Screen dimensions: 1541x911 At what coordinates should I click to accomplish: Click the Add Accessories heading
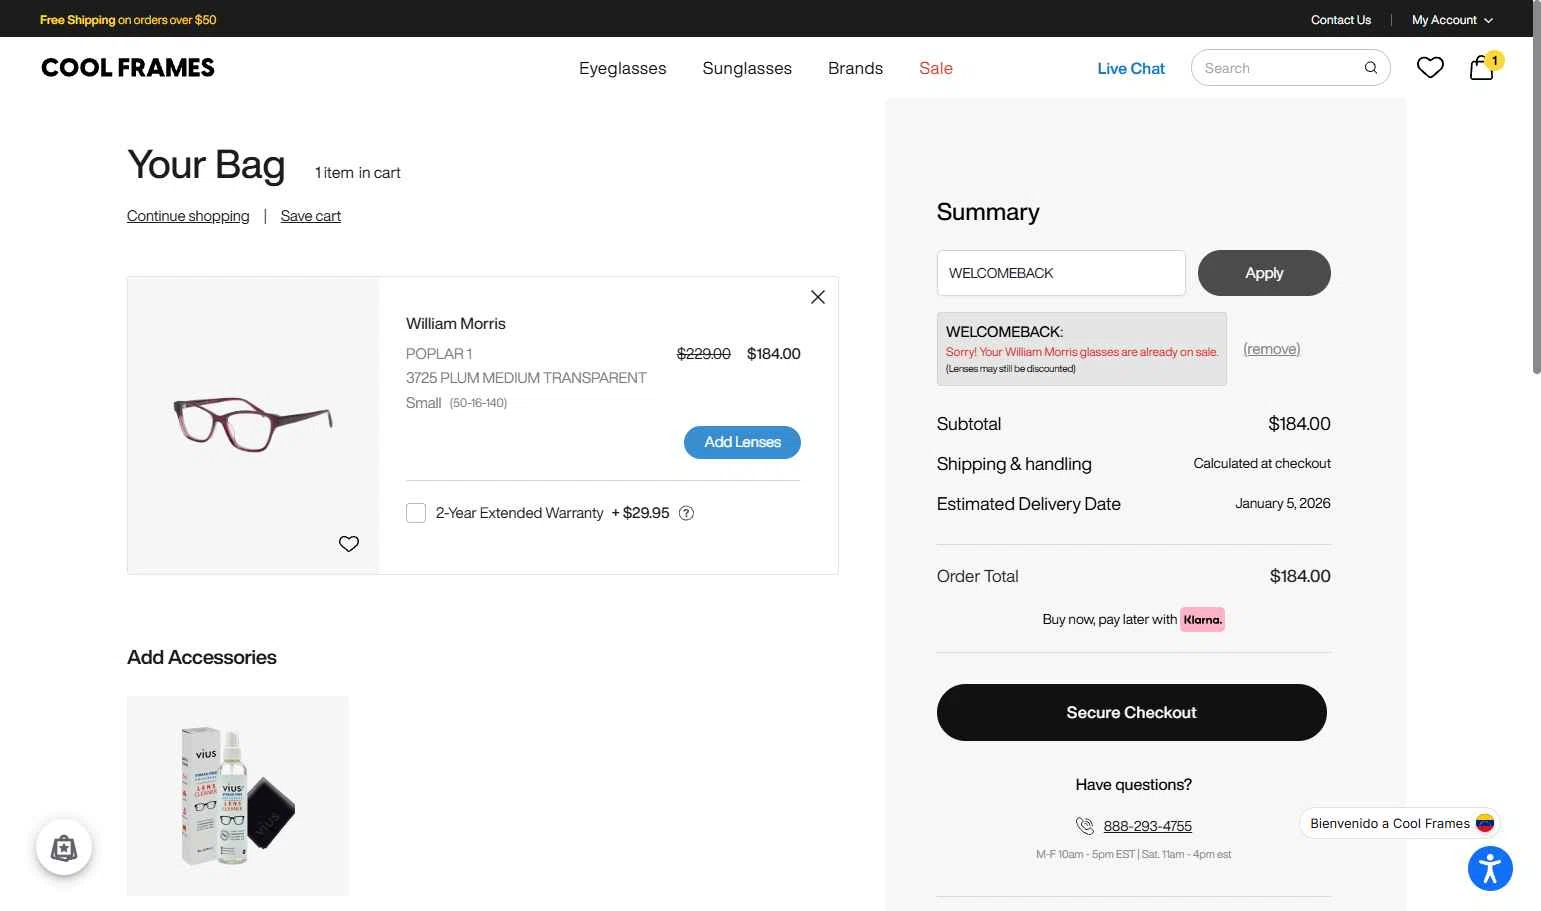(202, 657)
